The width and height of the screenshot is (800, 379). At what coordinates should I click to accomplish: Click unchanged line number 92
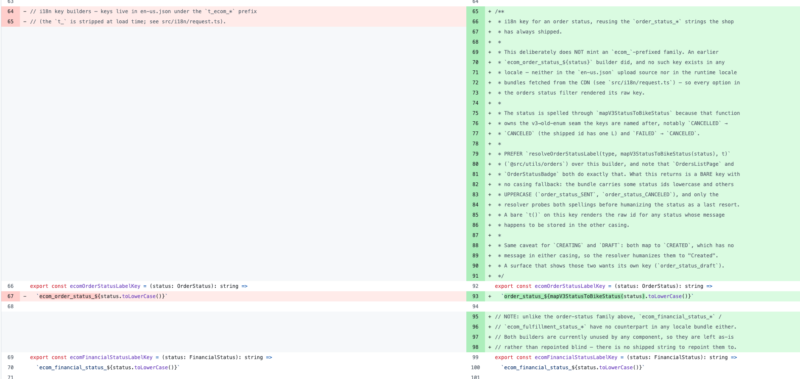tap(476, 286)
